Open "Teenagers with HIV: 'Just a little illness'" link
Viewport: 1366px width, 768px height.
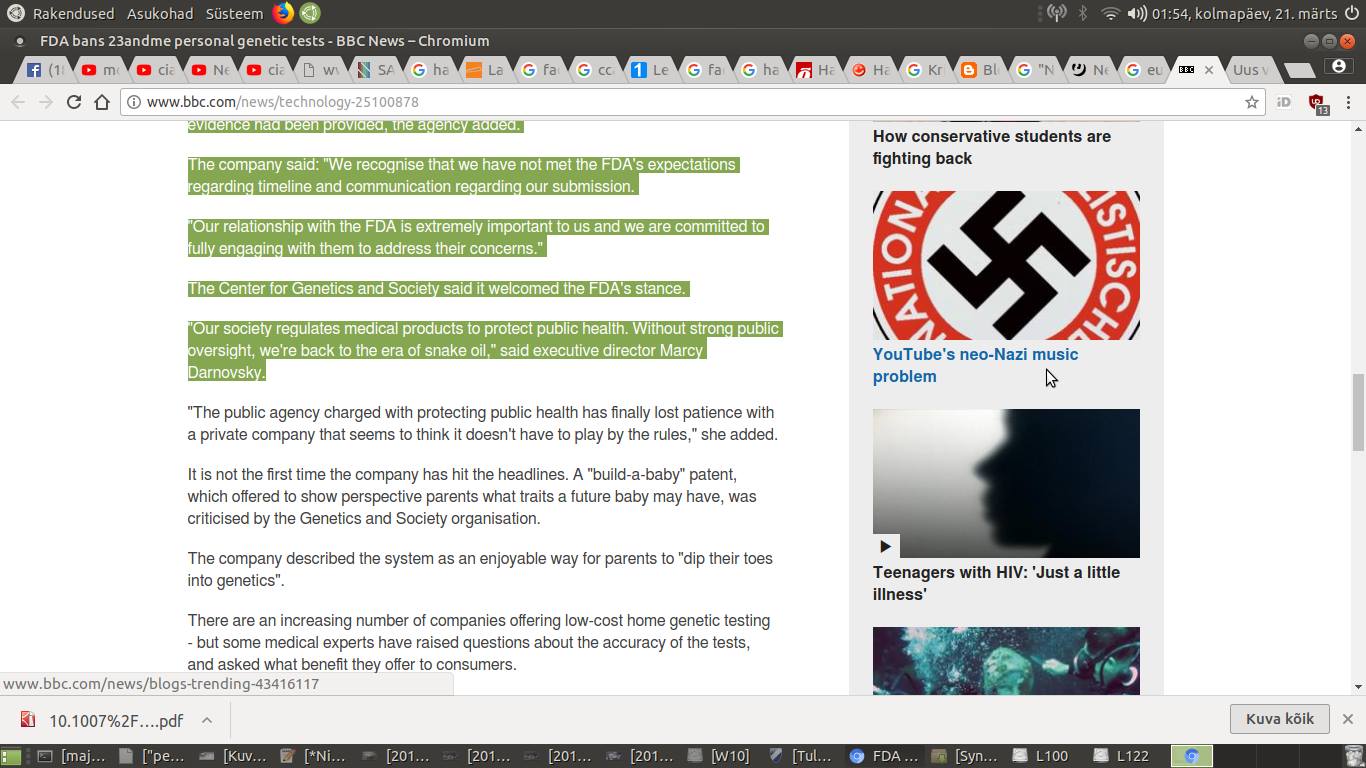tap(996, 583)
